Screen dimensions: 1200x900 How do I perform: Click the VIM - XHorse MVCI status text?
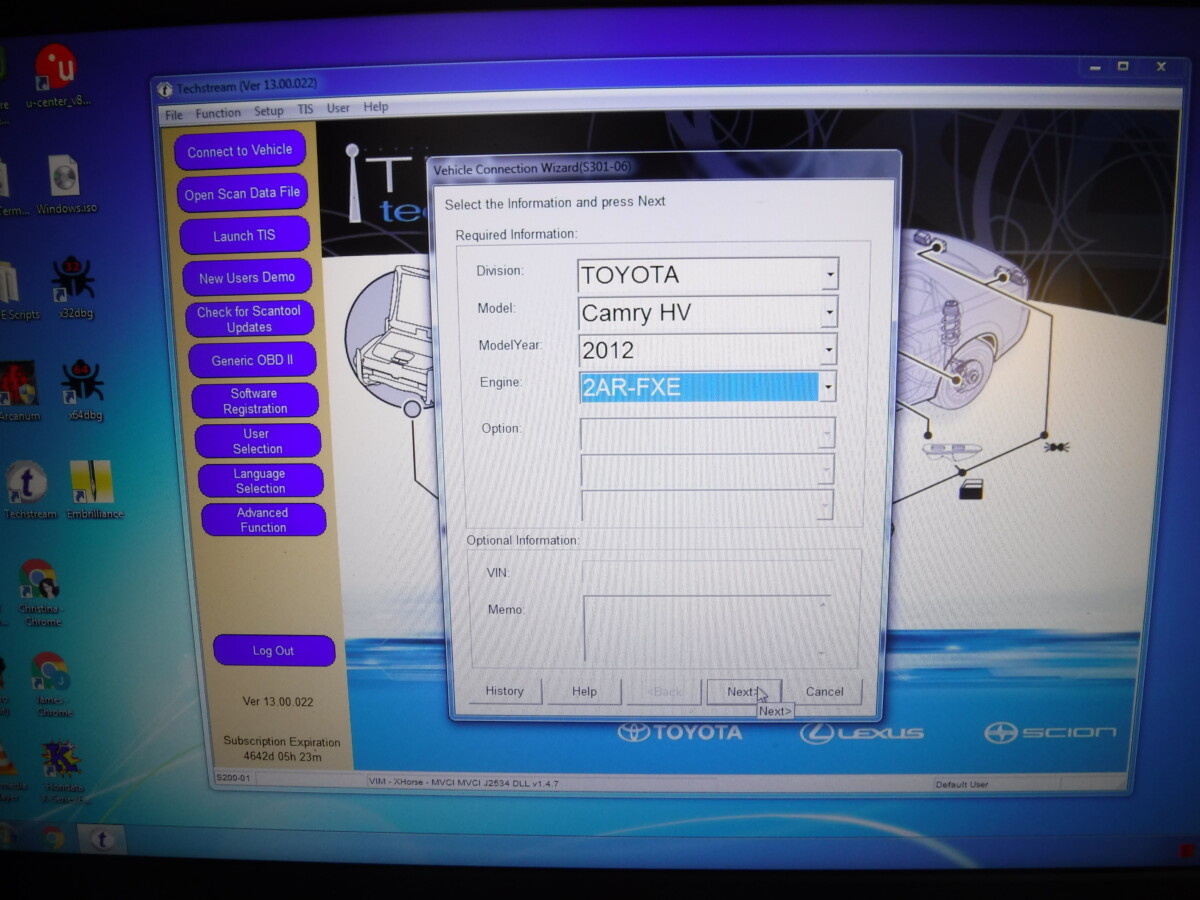pos(463,783)
